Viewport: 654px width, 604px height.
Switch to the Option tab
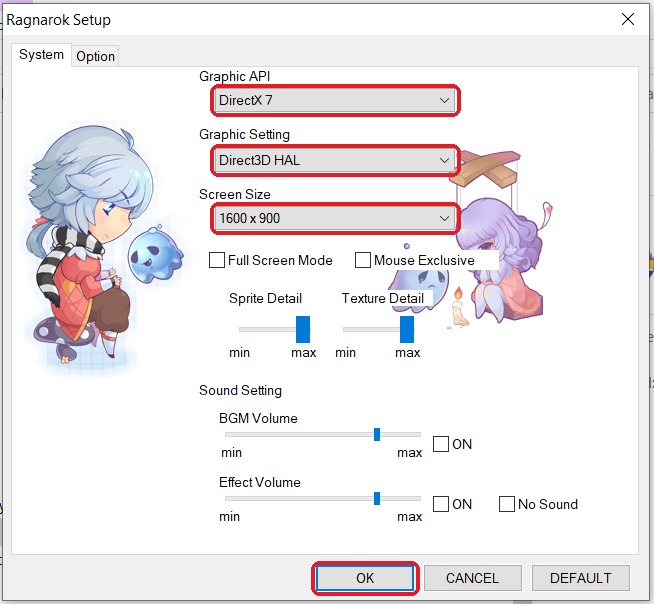[95, 56]
